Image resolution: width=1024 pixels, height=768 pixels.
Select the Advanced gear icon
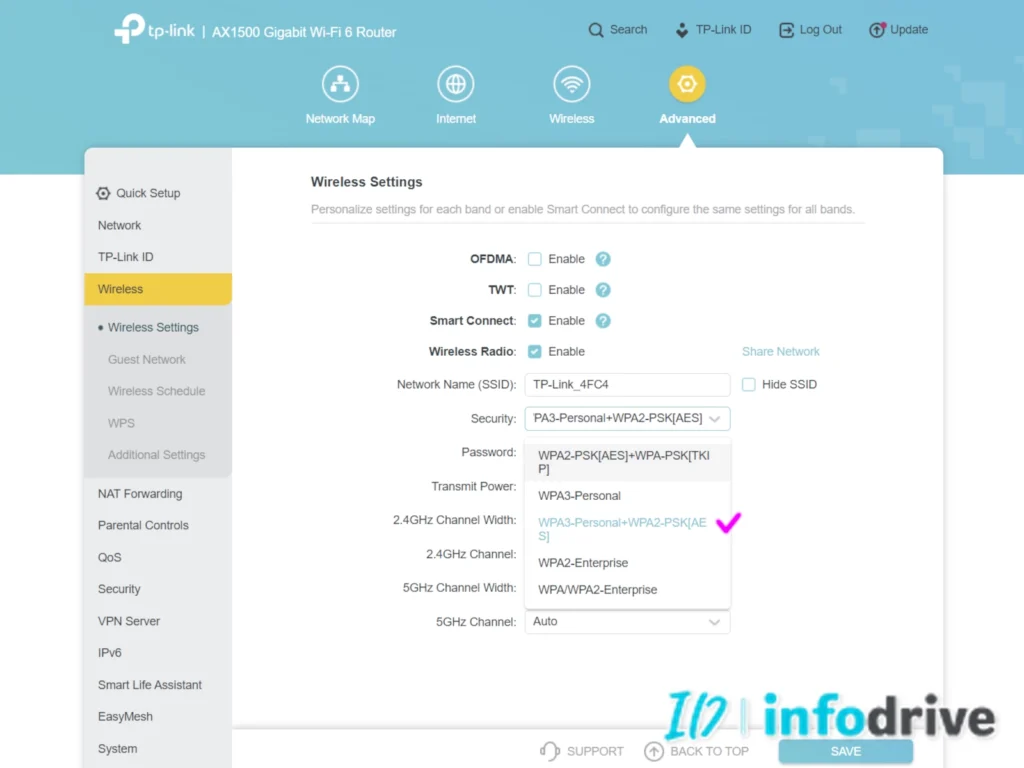pos(687,84)
